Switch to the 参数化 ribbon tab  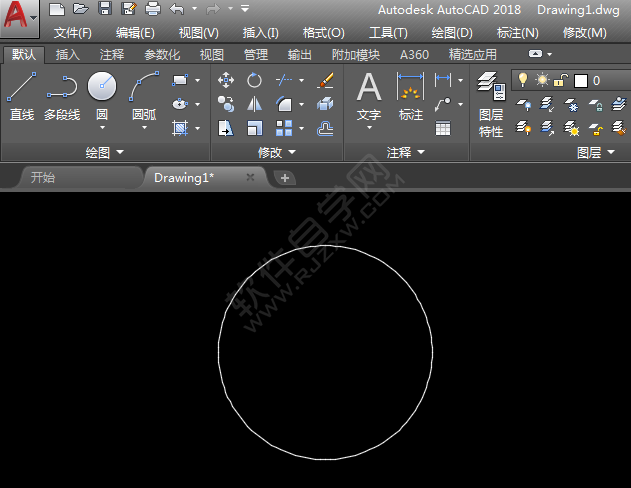point(162,54)
